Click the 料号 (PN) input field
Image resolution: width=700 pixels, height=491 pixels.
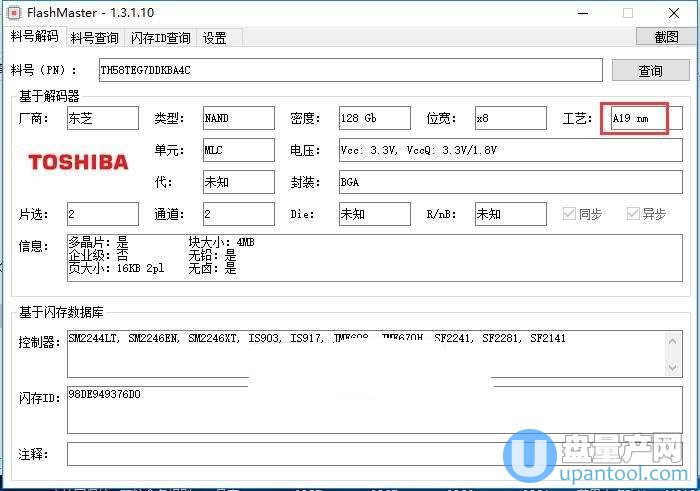point(350,70)
